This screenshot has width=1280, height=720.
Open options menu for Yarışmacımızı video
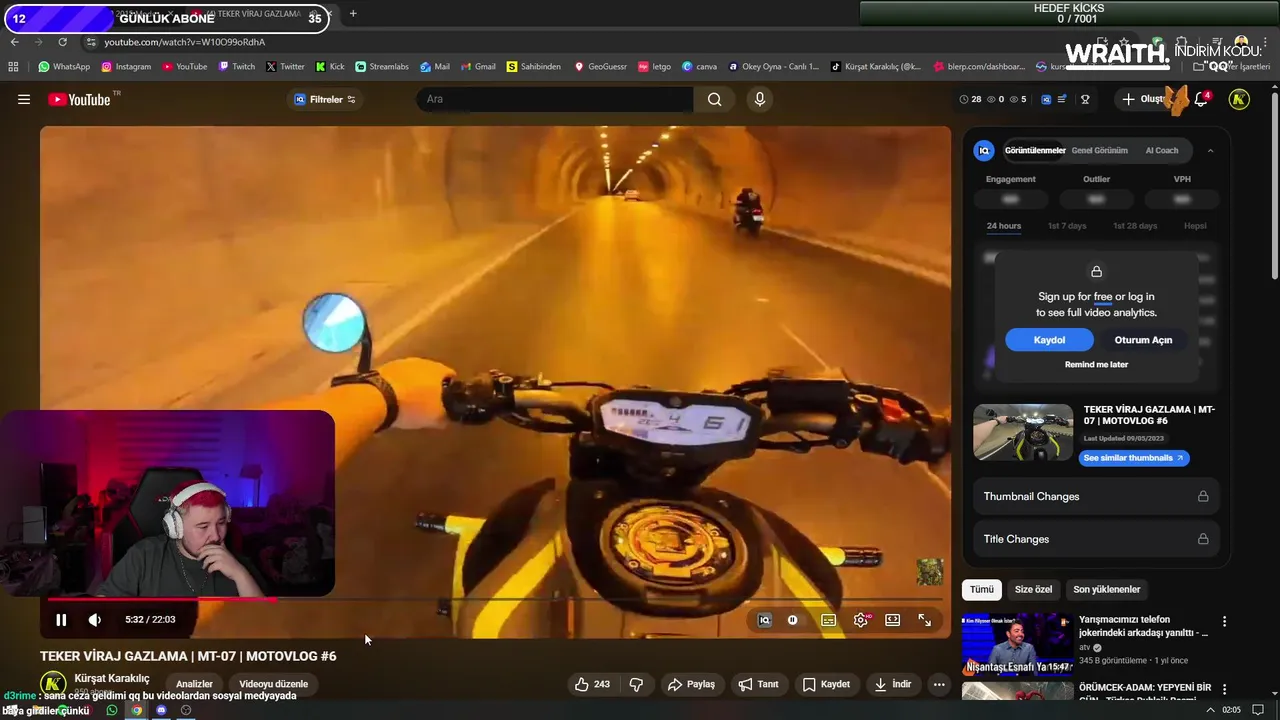(1224, 621)
